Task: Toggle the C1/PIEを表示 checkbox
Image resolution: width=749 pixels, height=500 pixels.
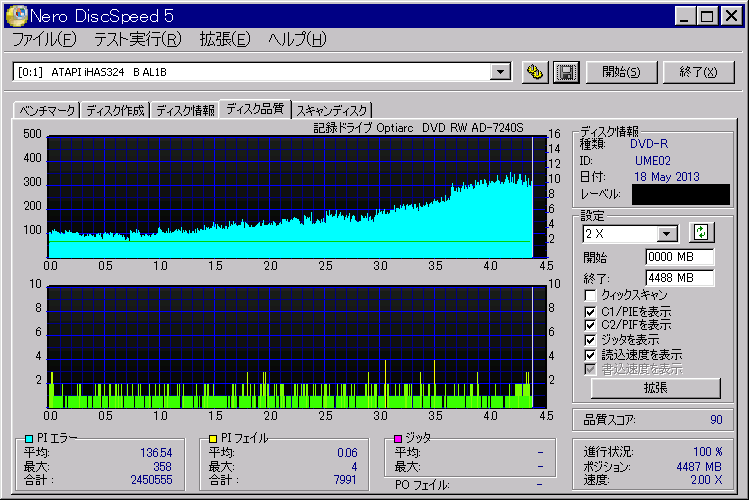Action: [x=590, y=312]
